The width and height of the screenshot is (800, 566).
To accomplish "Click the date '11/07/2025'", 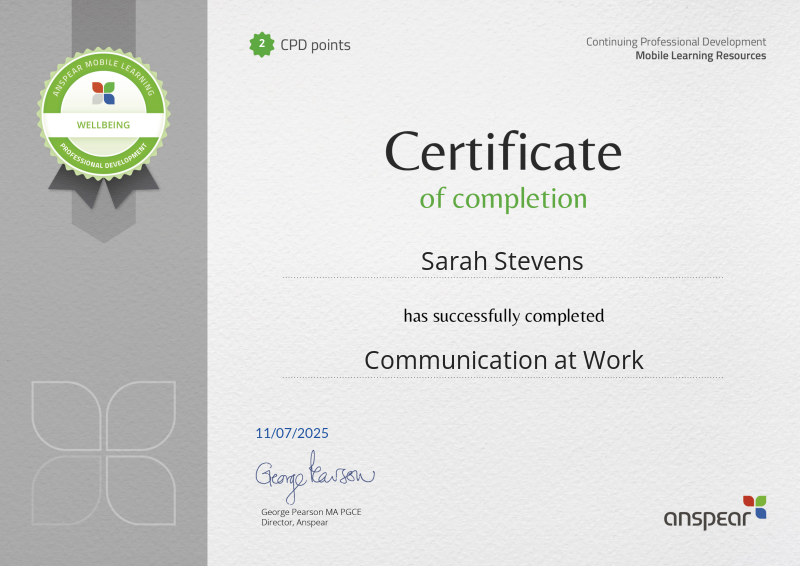I will [292, 433].
